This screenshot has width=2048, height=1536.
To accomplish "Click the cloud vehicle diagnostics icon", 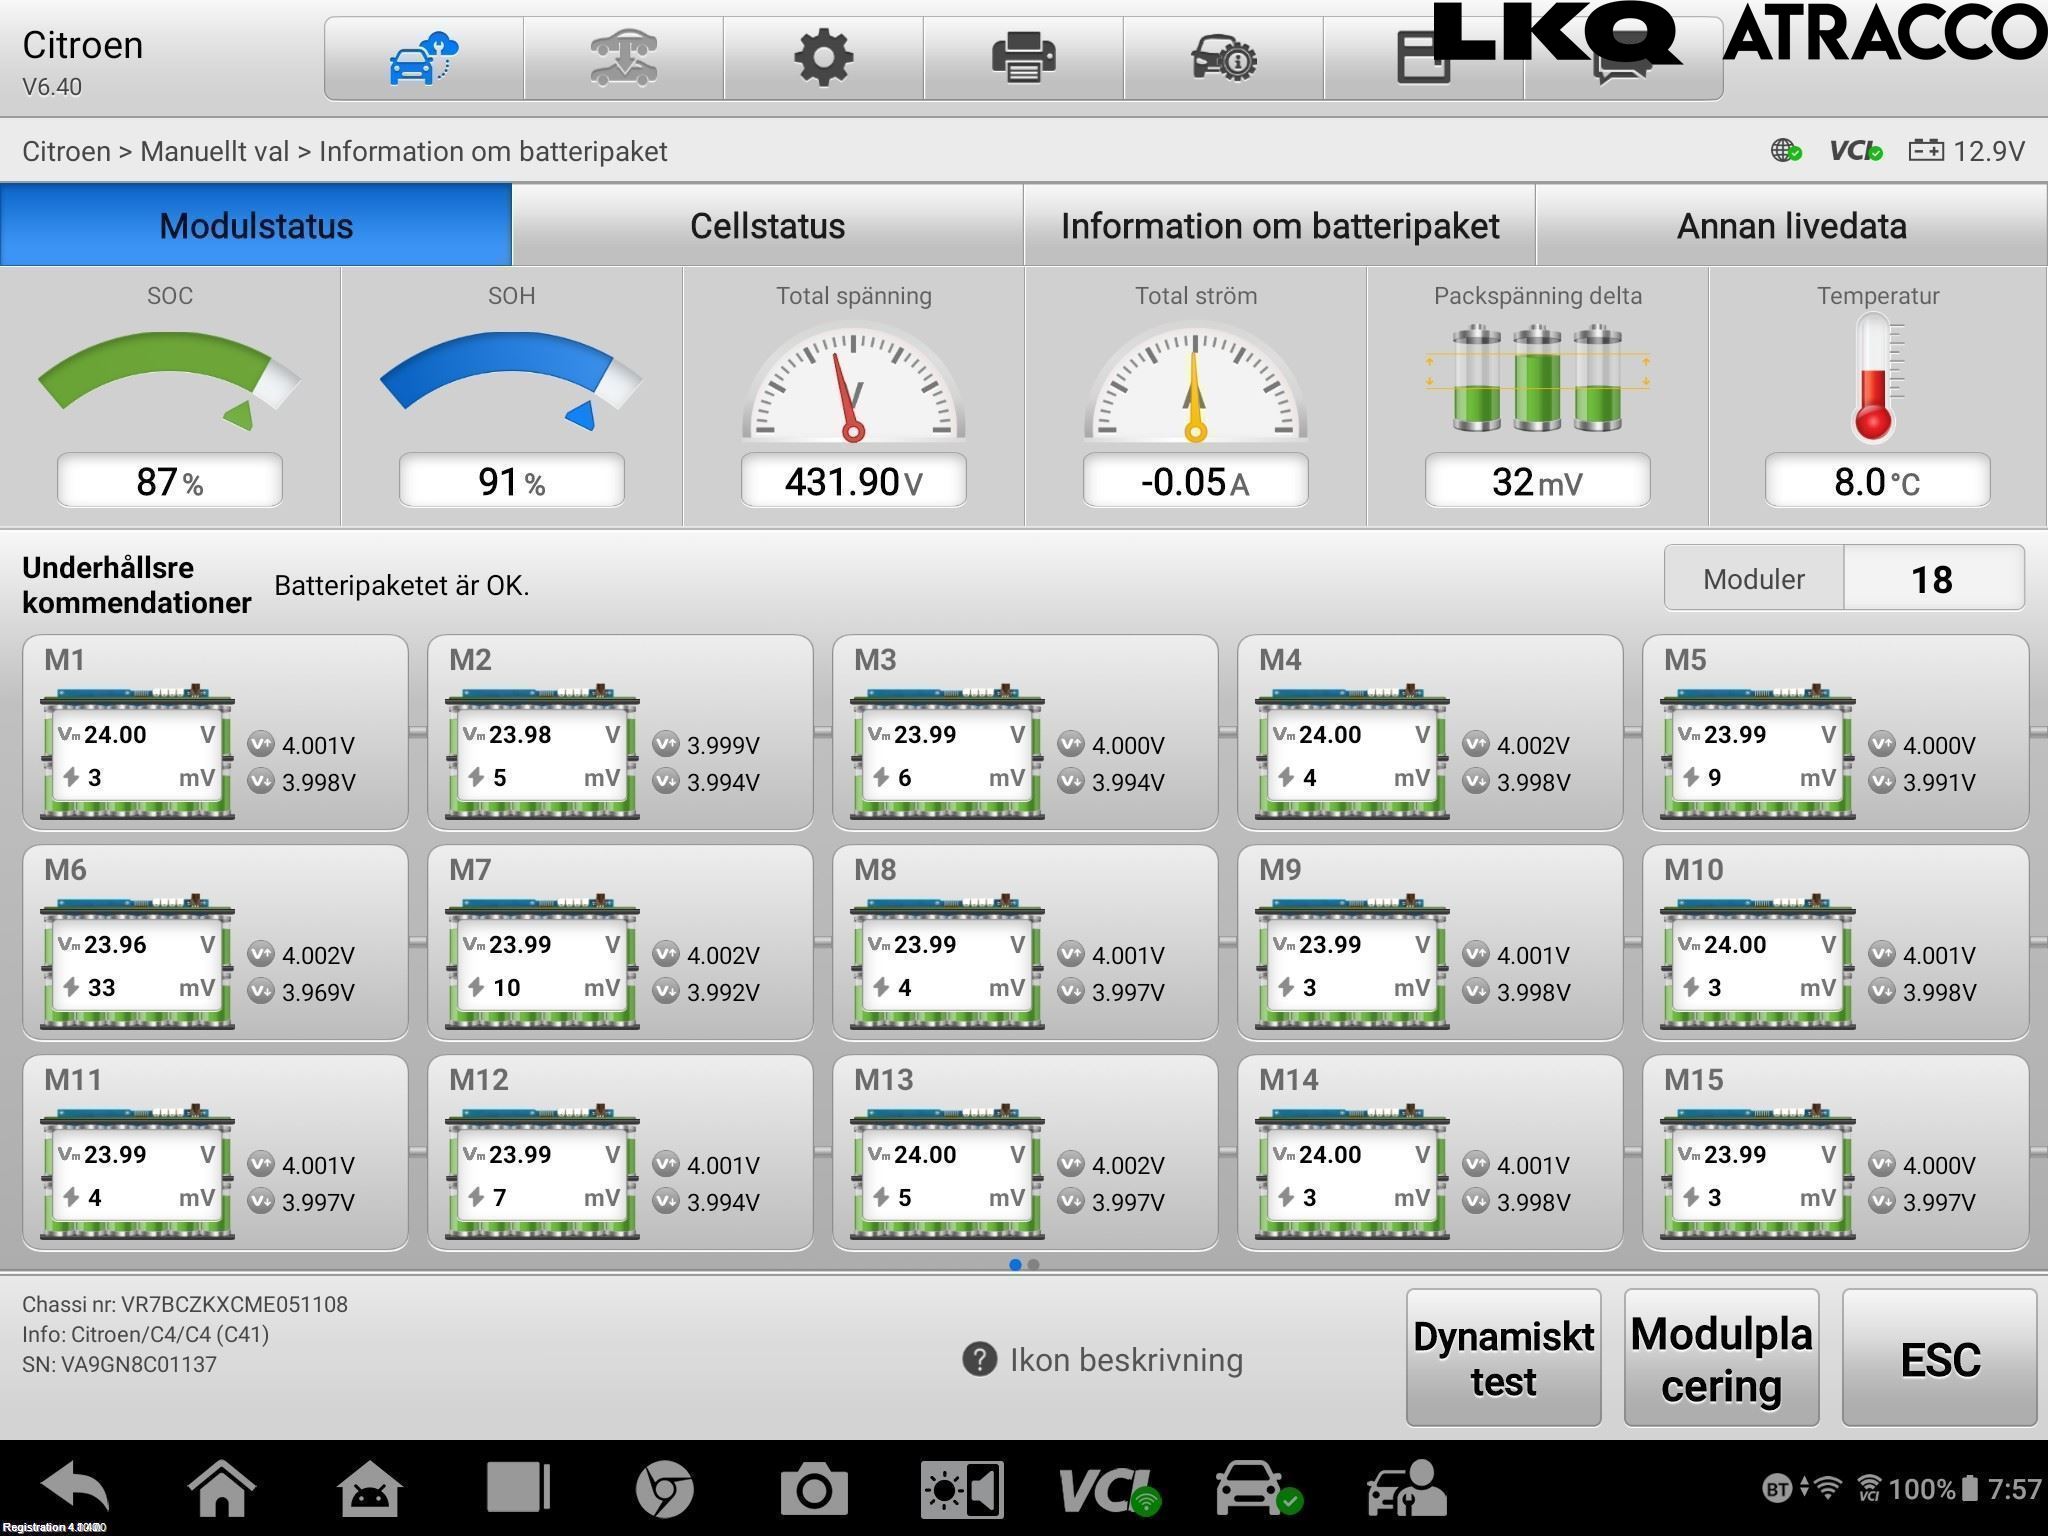I will point(423,58).
